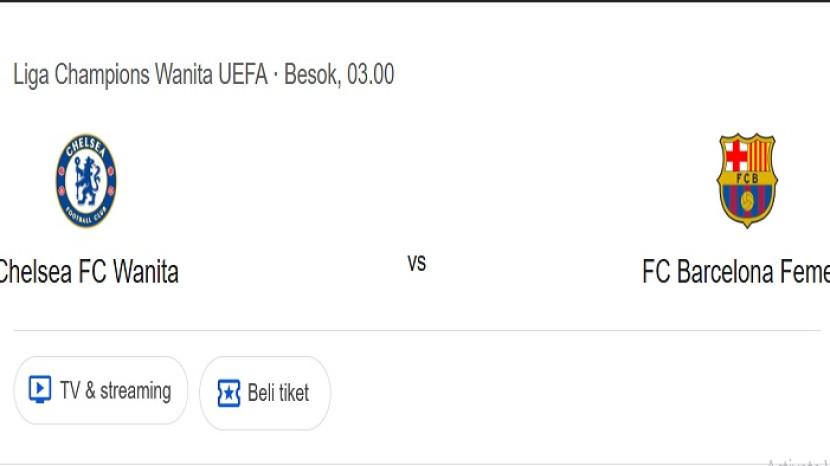Open the FC Barcelona Femení team name
The height and width of the screenshot is (466, 830).
736,271
